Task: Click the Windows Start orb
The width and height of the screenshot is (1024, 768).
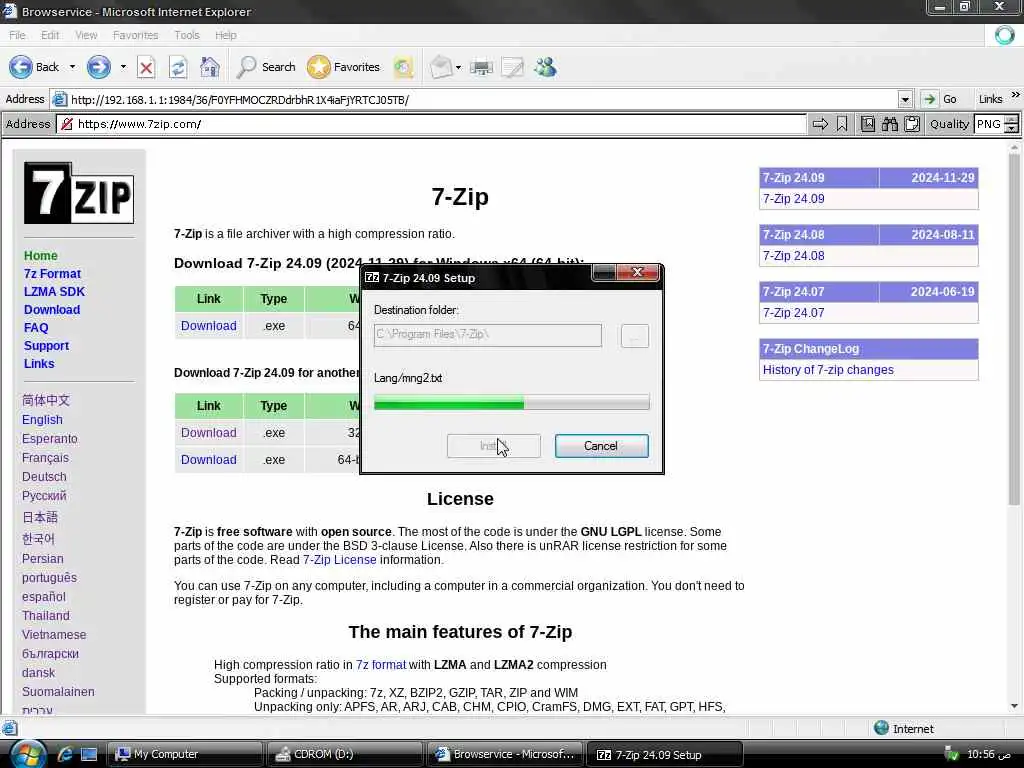Action: [27, 754]
